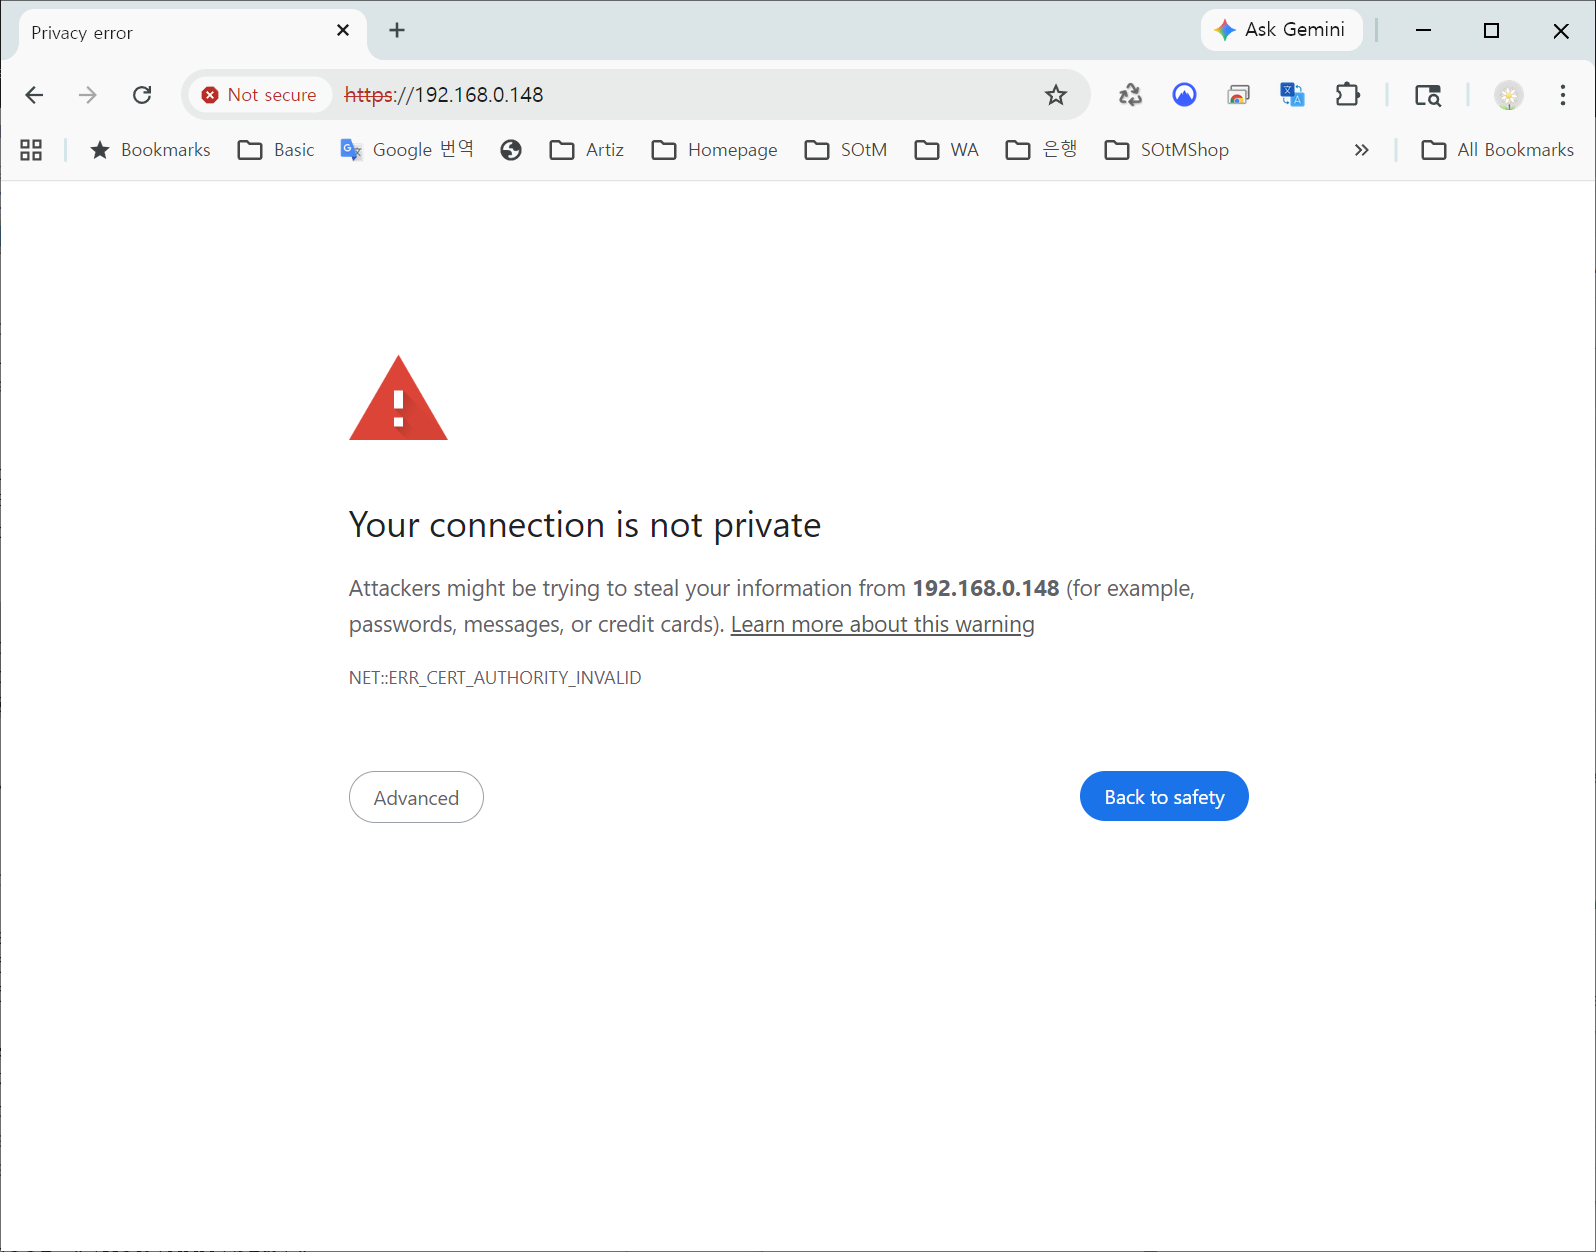
Task: Bookmark this page with the star icon
Action: [x=1055, y=95]
